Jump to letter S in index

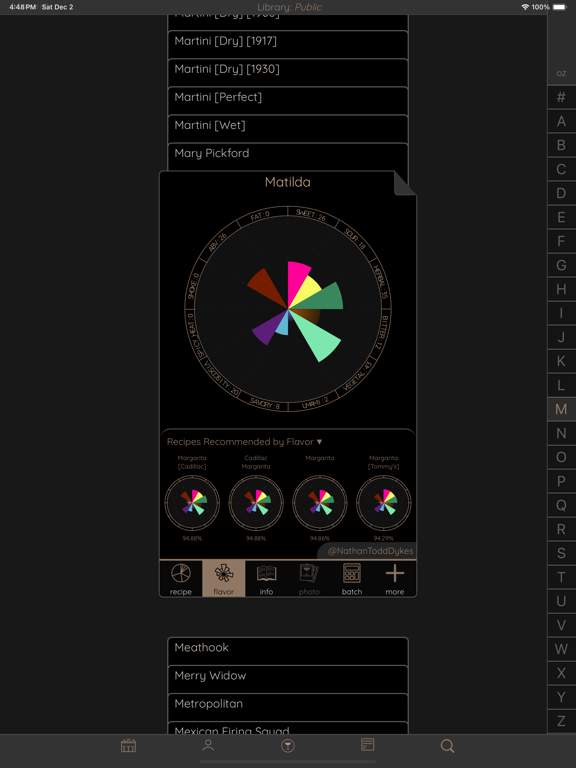[x=561, y=553]
